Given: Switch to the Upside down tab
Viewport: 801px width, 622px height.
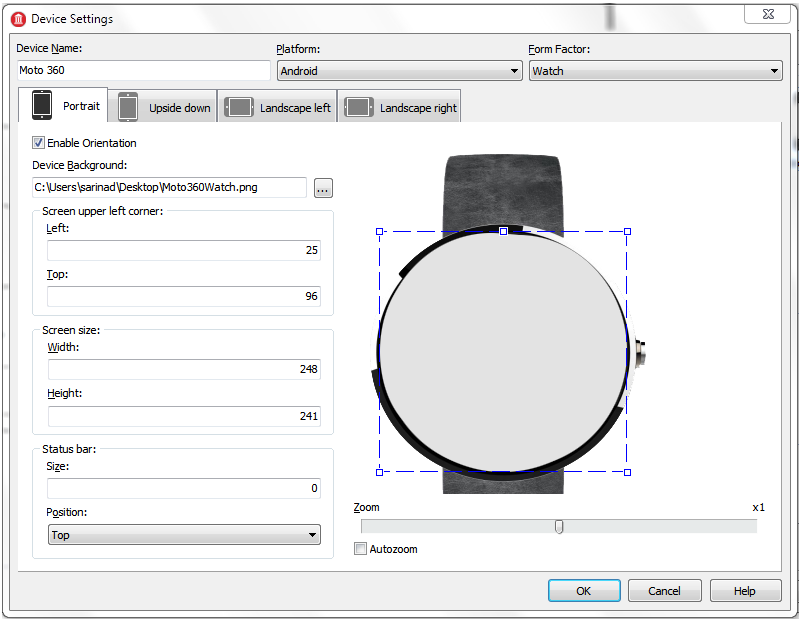Looking at the screenshot, I should 179,108.
